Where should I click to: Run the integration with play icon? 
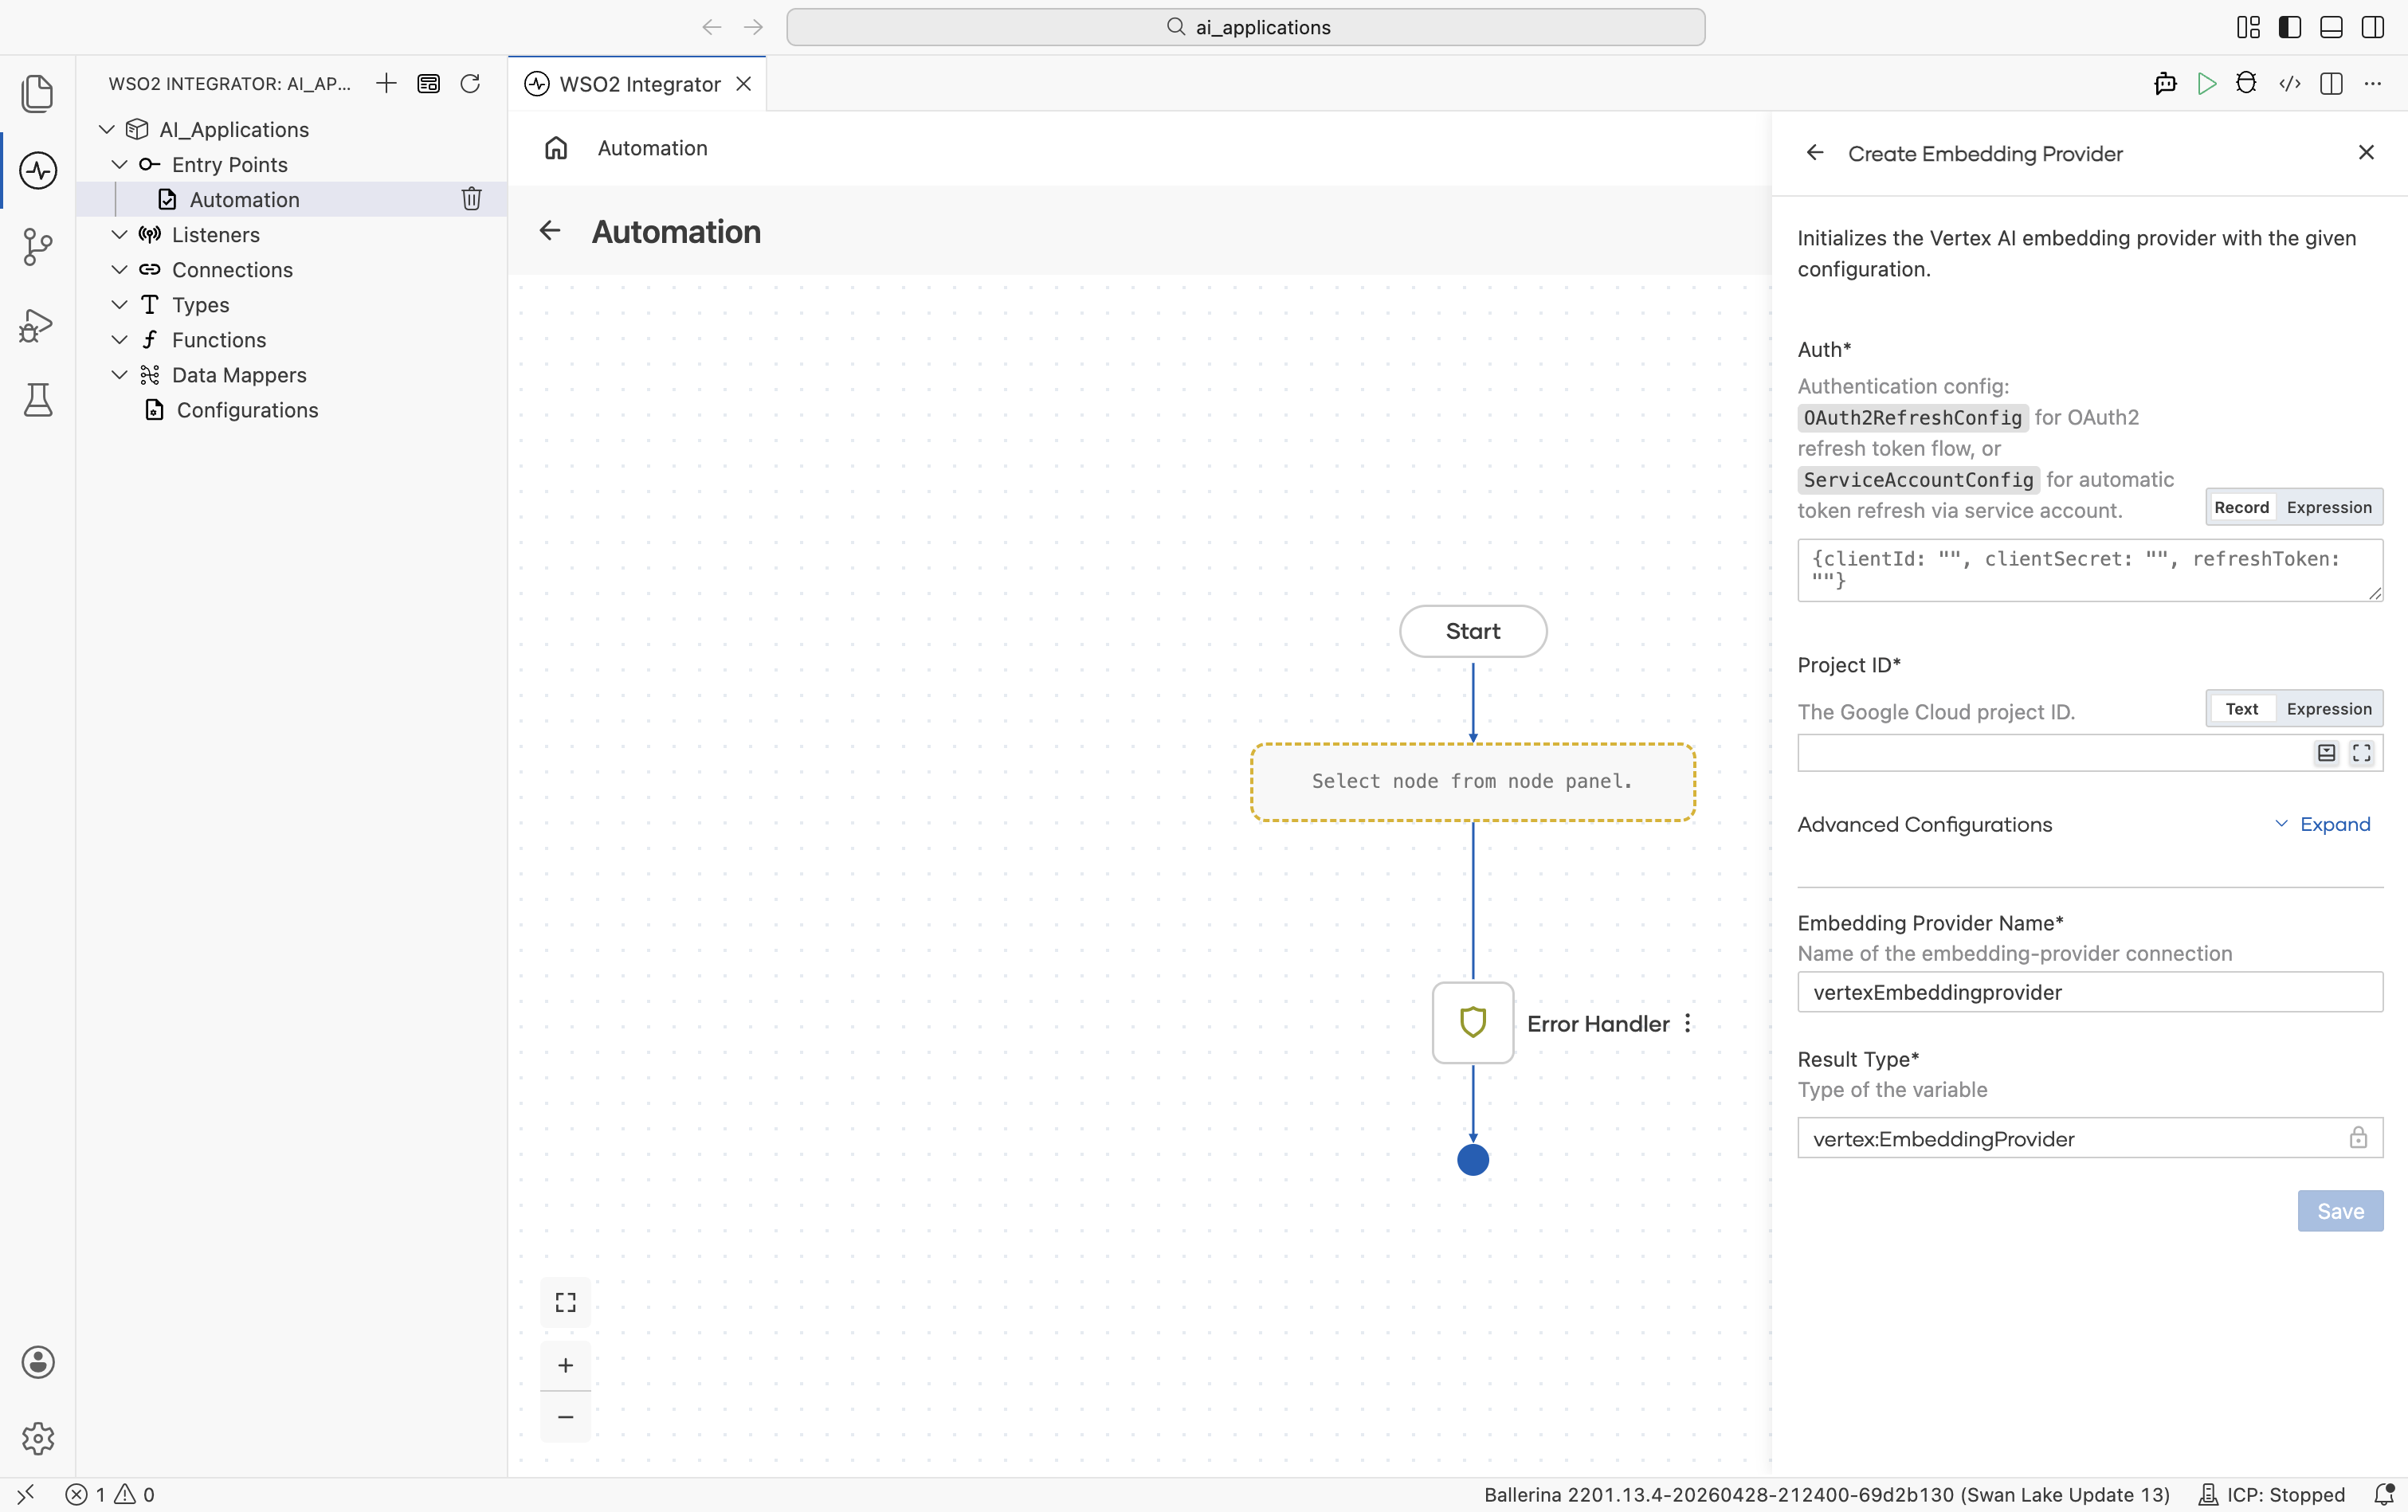point(2207,83)
